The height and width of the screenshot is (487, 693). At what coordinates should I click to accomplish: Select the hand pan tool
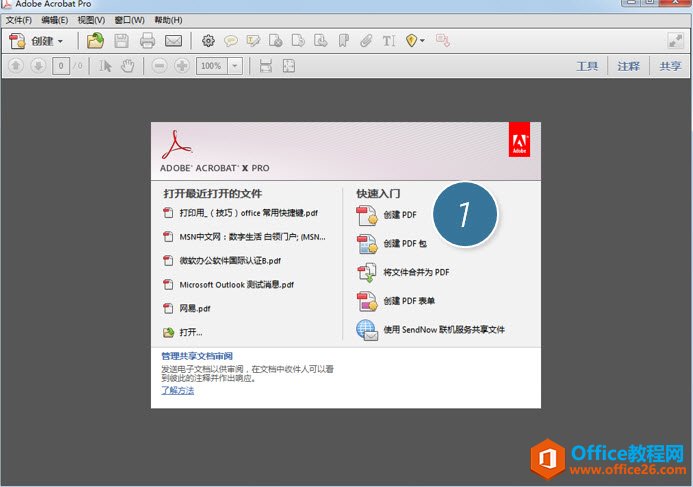coord(128,66)
